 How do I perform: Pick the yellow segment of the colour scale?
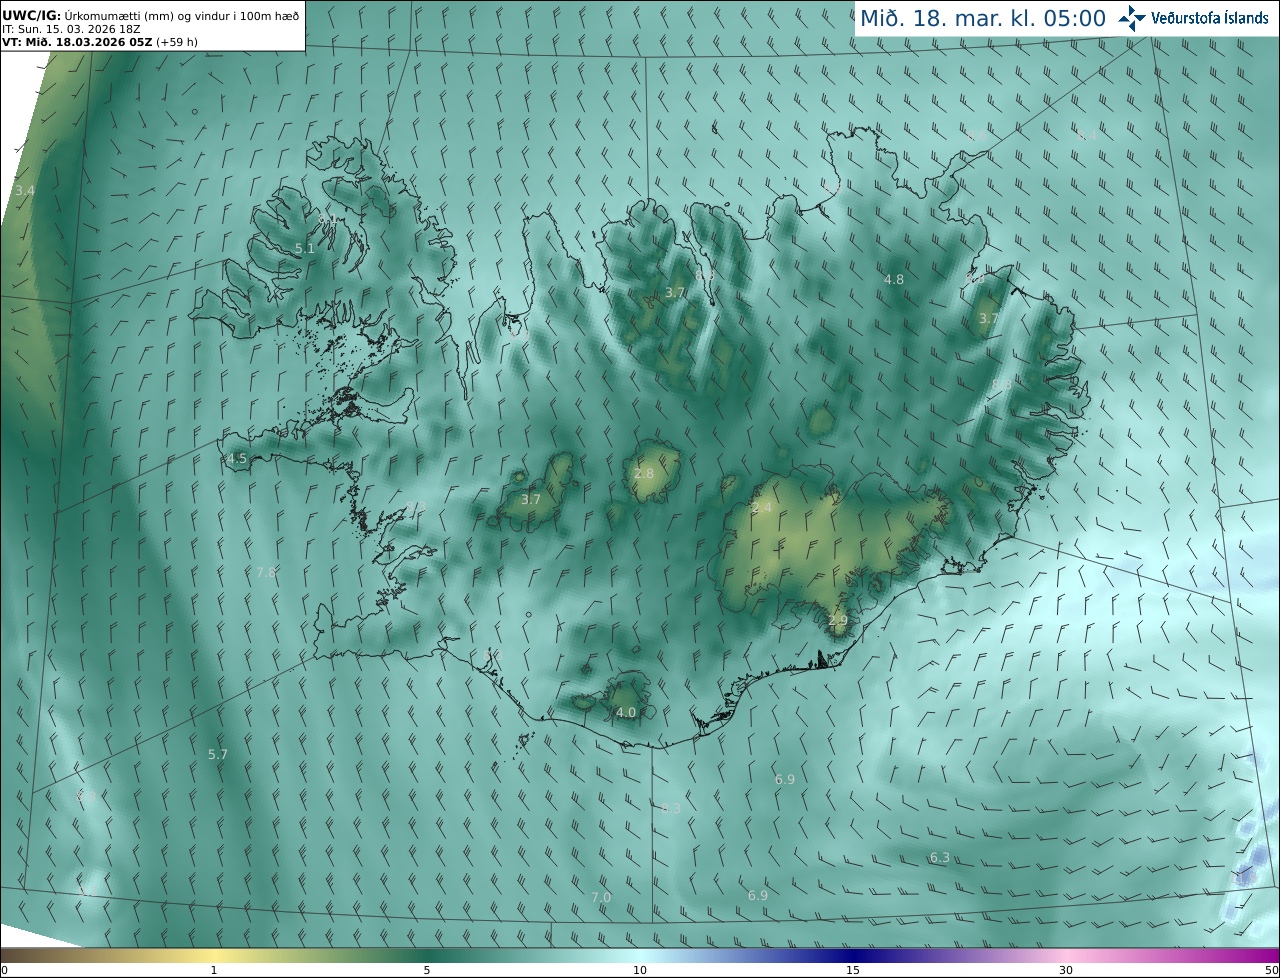tap(214, 955)
